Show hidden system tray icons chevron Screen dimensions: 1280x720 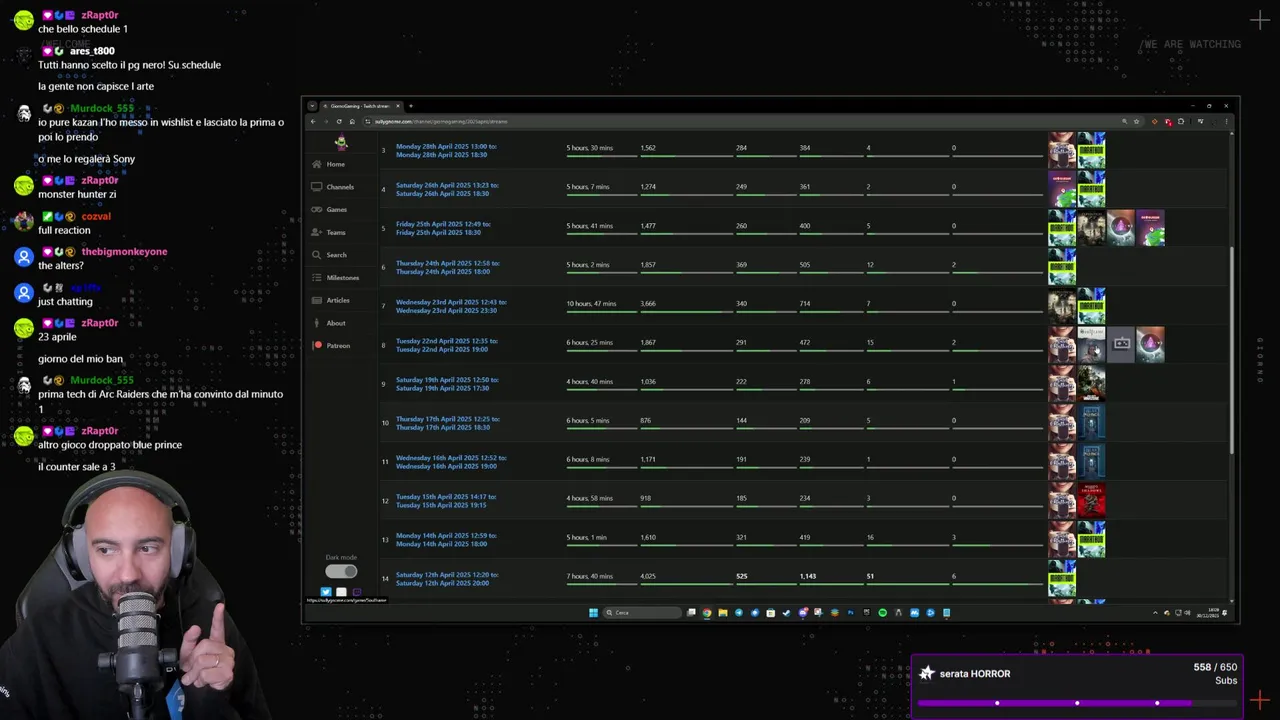tap(1155, 612)
